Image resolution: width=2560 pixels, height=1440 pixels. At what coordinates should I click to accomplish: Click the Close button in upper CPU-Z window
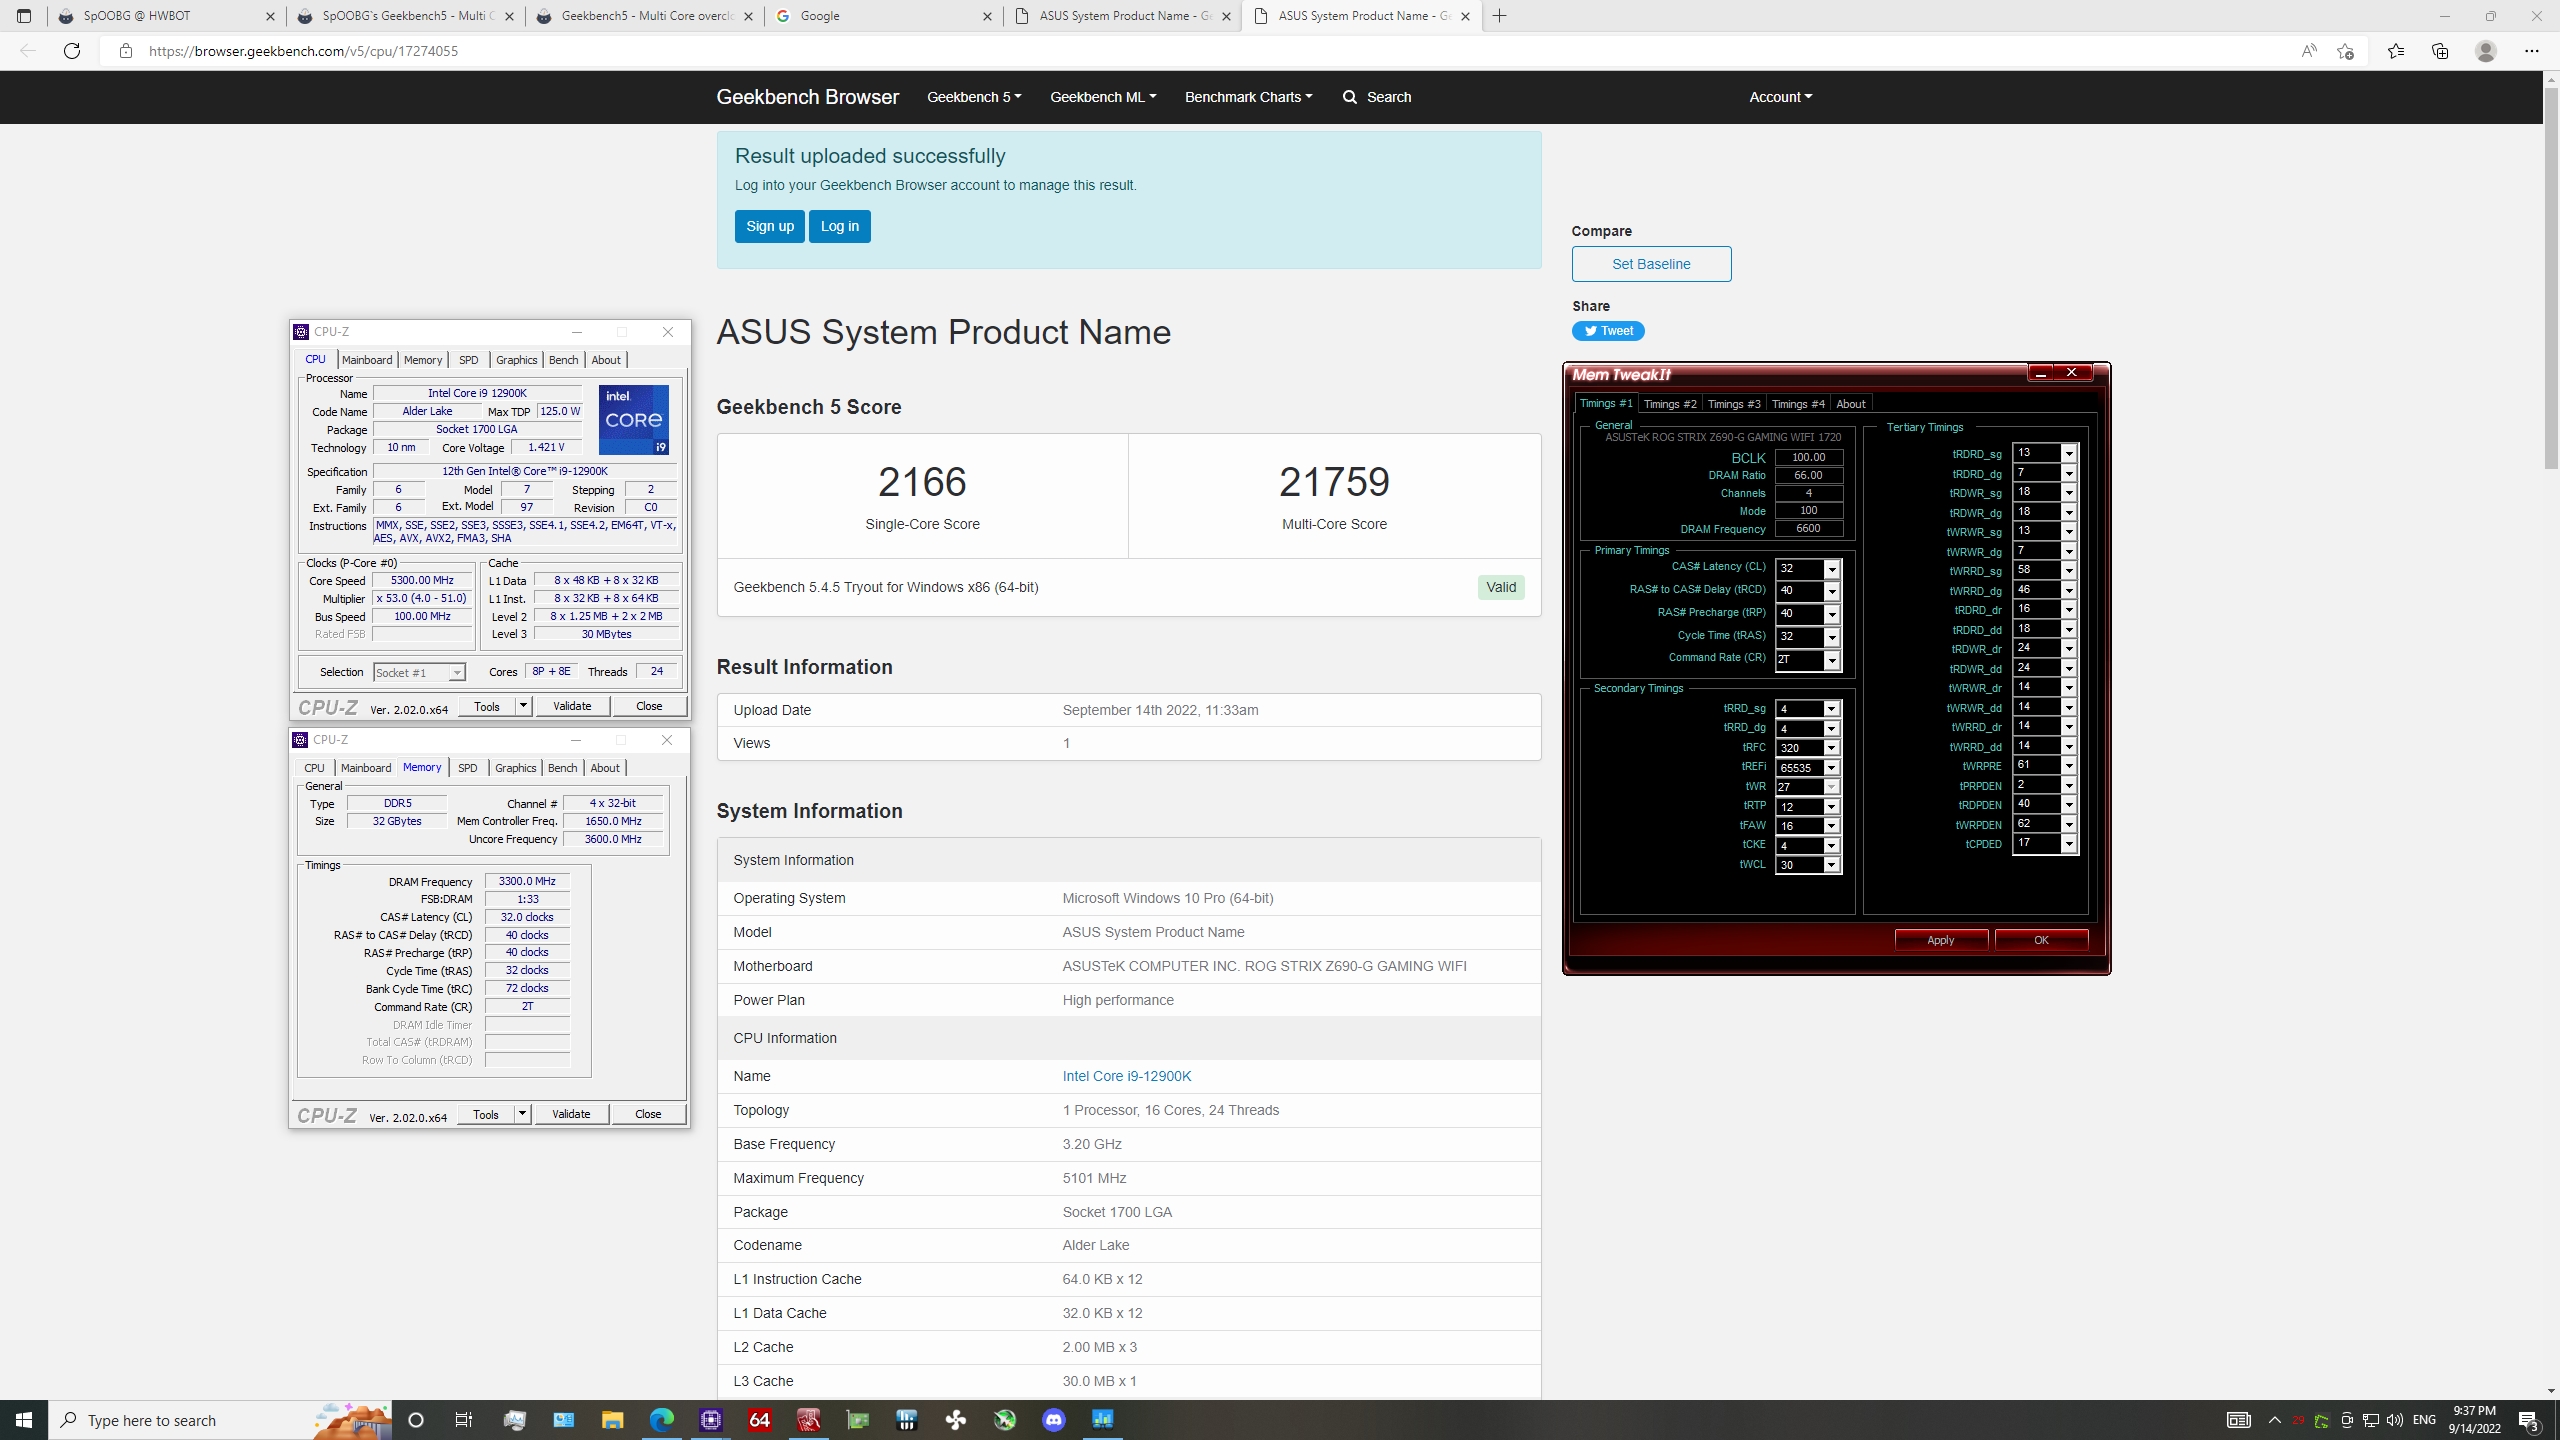tap(649, 706)
